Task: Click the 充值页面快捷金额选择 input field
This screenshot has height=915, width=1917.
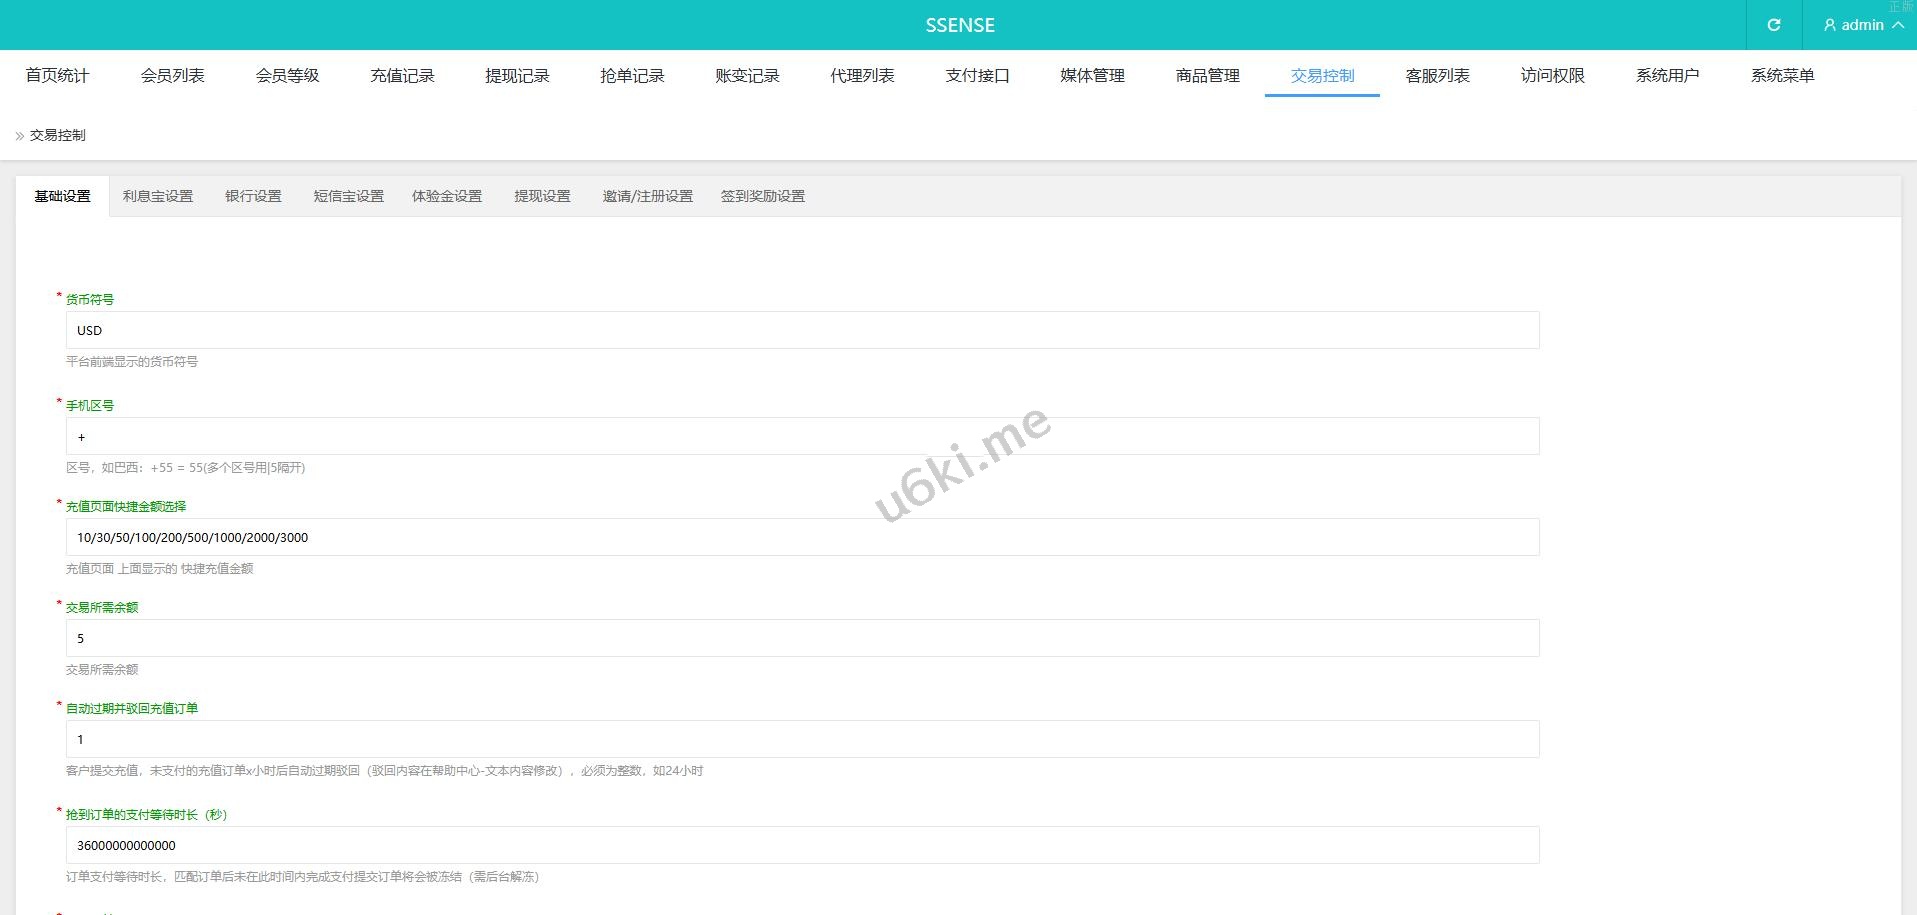Action: click(x=802, y=538)
